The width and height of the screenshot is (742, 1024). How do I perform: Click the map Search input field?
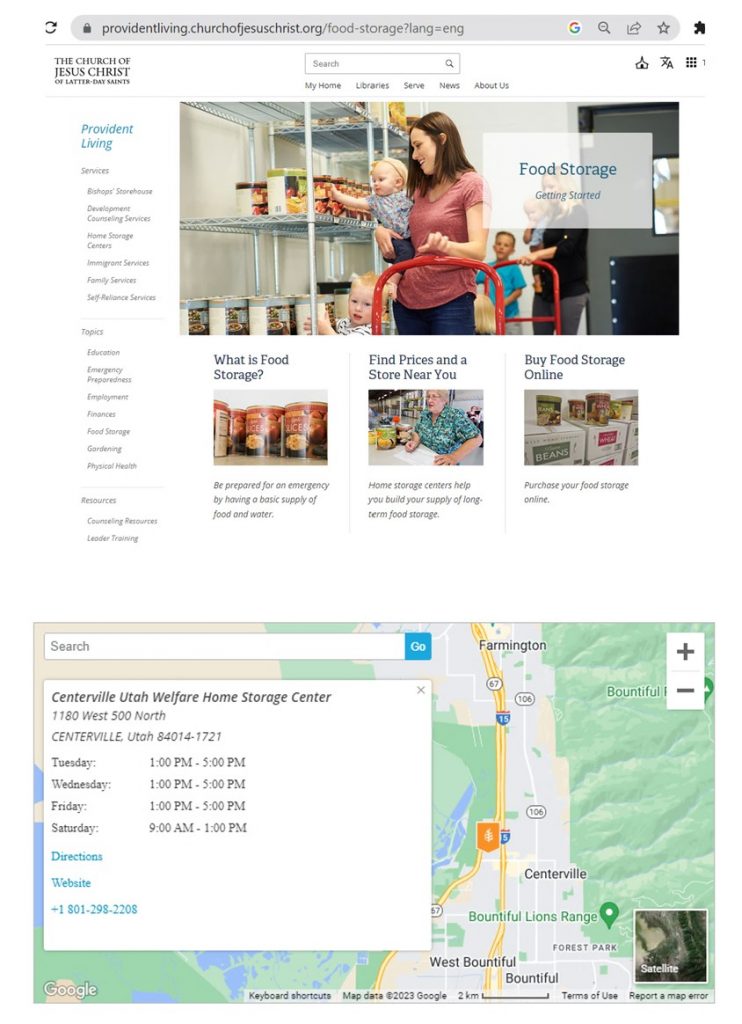click(224, 647)
